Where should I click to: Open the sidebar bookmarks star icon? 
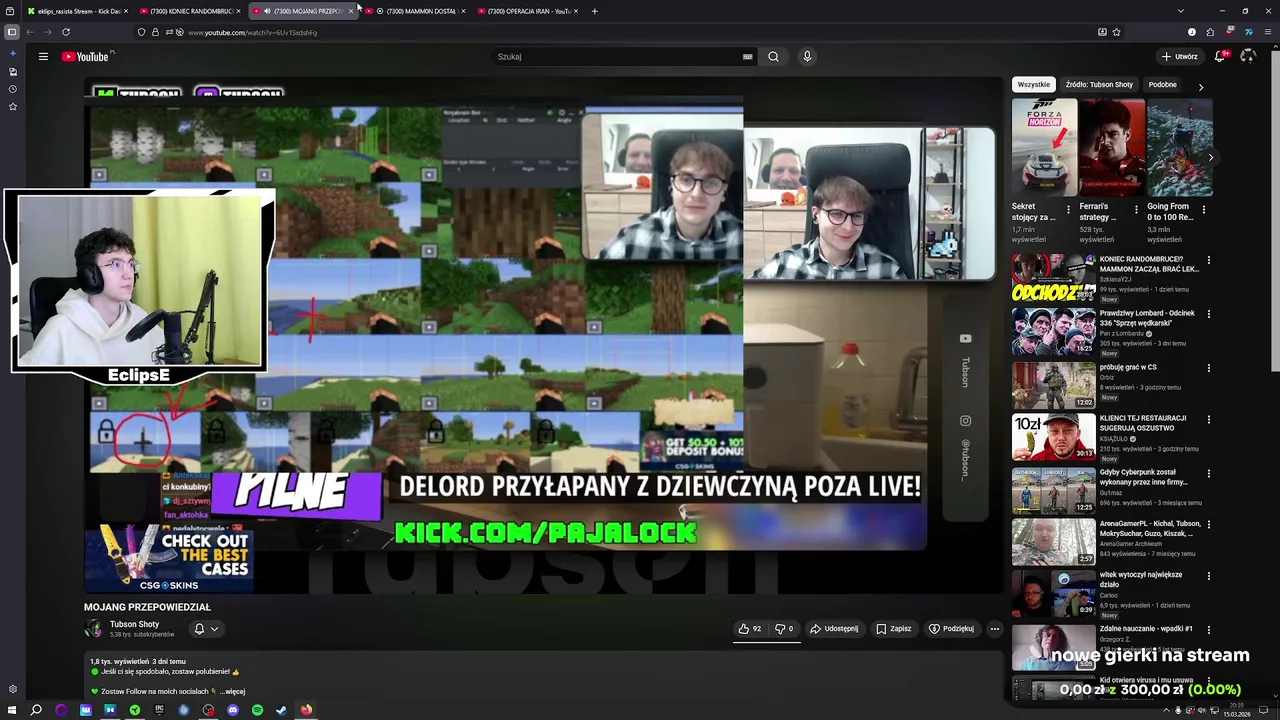(x=12, y=106)
